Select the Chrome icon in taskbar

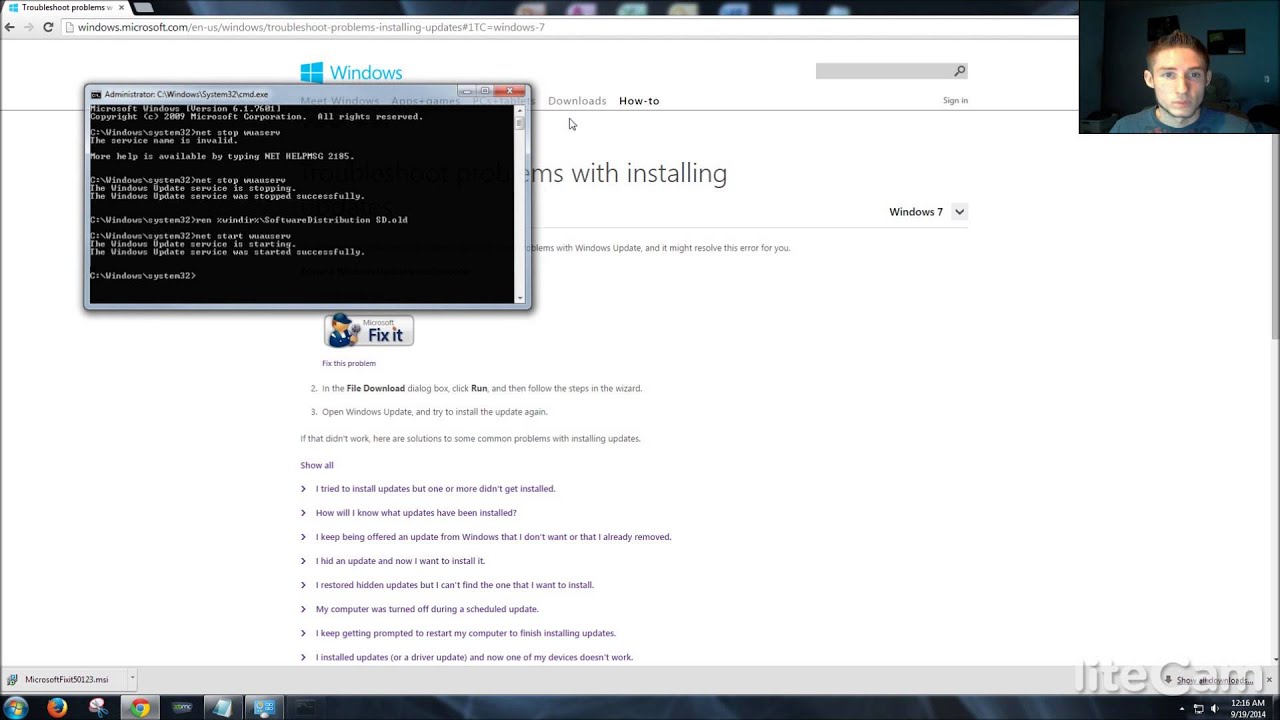tap(140, 708)
